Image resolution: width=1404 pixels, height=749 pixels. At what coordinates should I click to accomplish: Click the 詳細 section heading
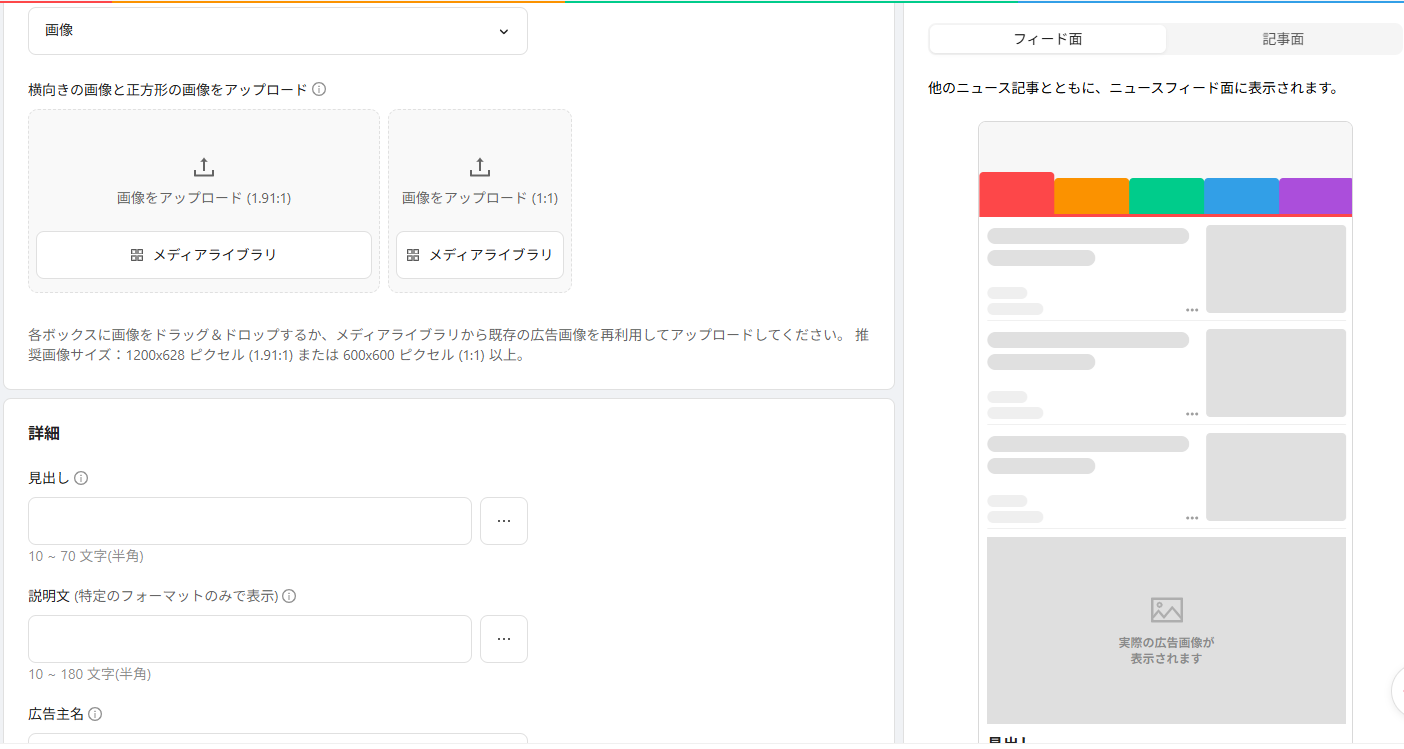click(44, 433)
